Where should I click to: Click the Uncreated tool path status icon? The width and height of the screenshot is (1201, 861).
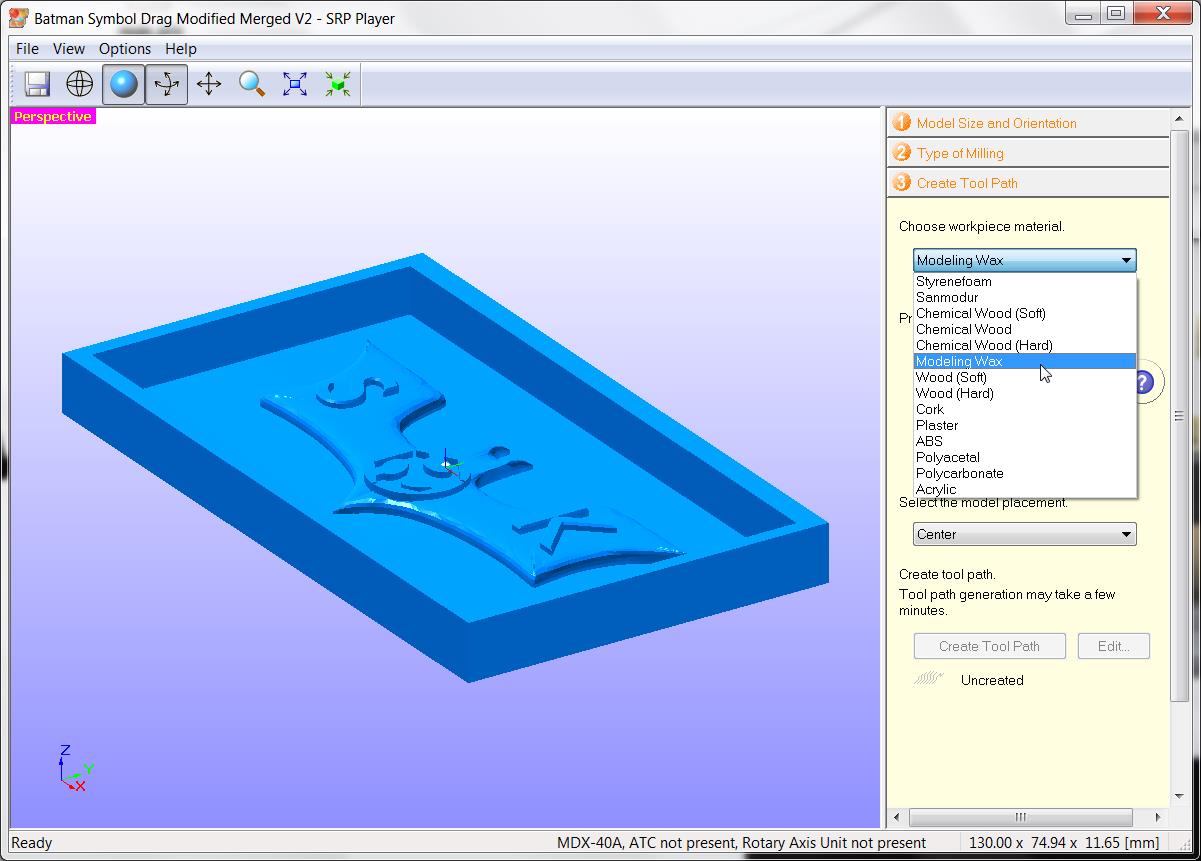[x=929, y=679]
